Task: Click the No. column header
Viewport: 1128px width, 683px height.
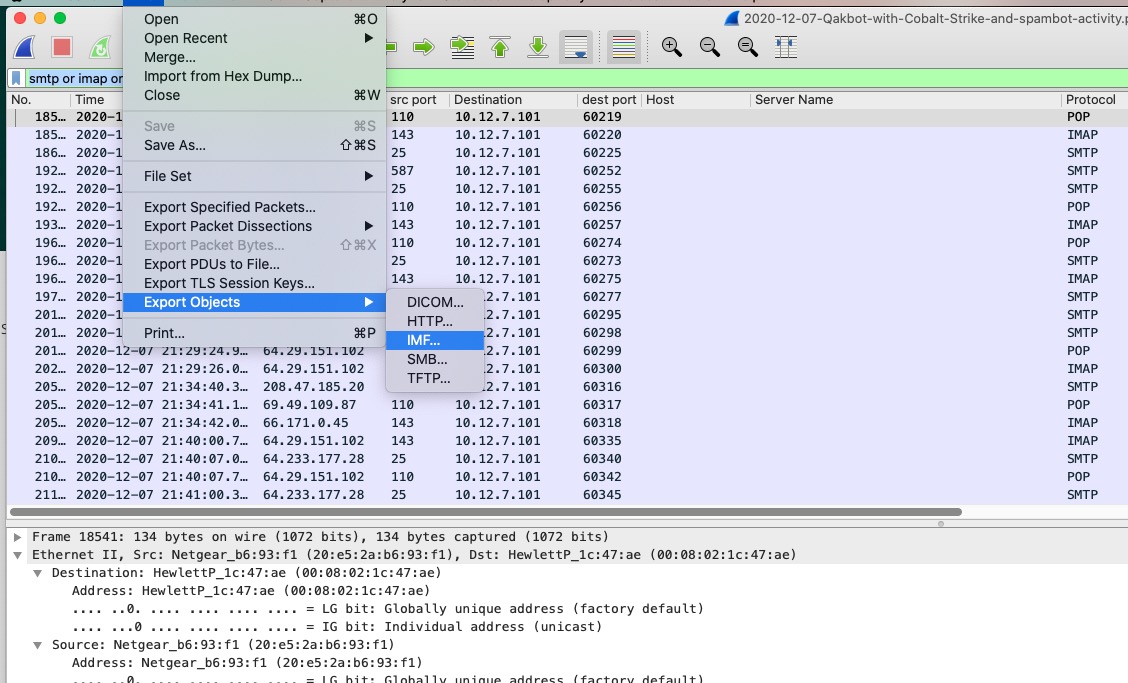Action: pyautogui.click(x=37, y=100)
